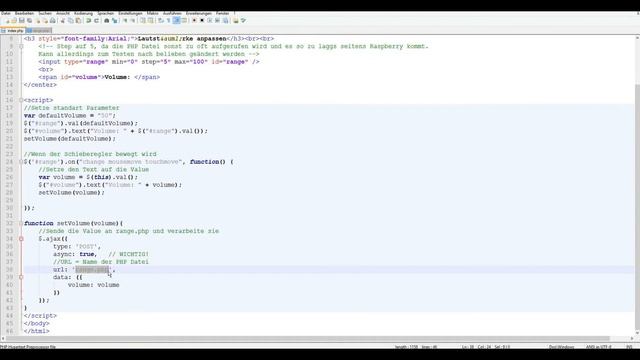Viewport: 640px width, 360px height.
Task: Open the Ausführen menu
Action: tap(172, 13)
